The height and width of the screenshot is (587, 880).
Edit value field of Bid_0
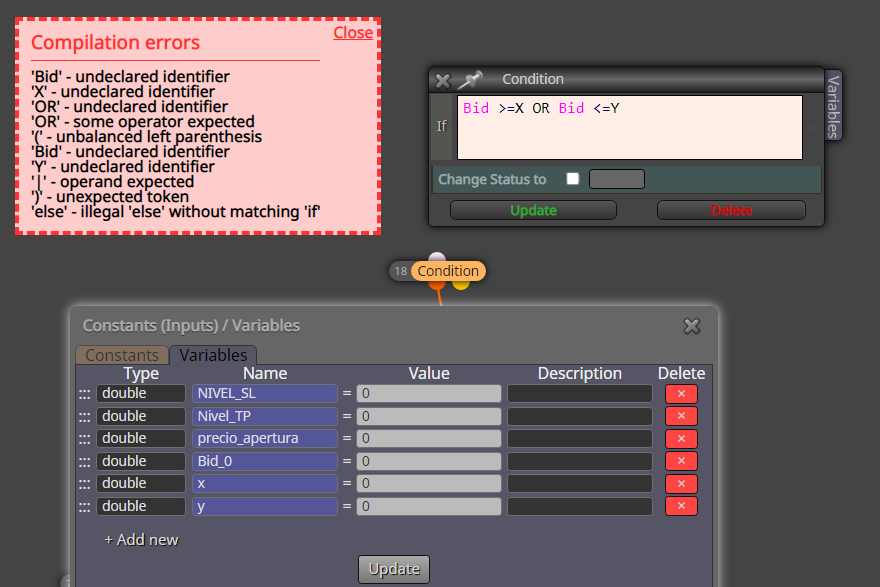click(429, 461)
